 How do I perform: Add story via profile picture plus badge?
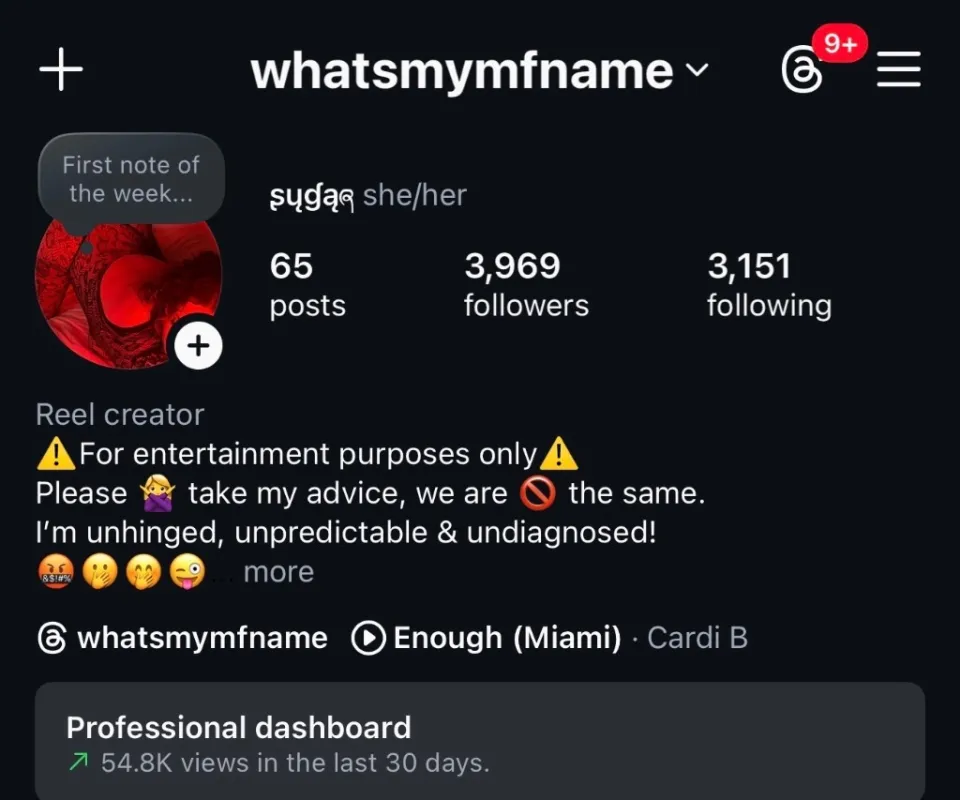pos(198,346)
